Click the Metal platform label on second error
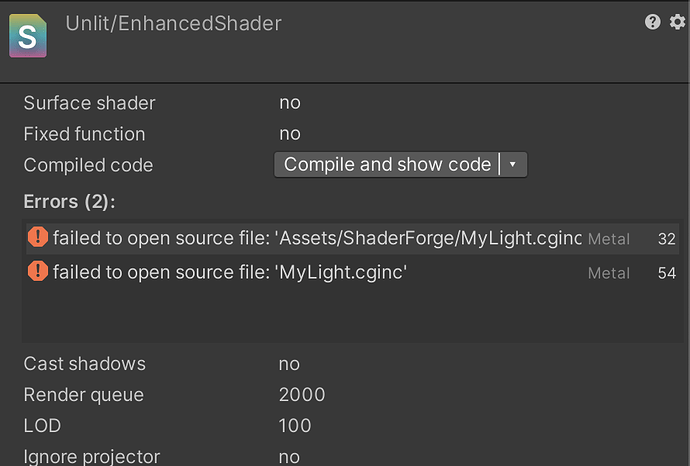690x466 pixels. coord(609,273)
